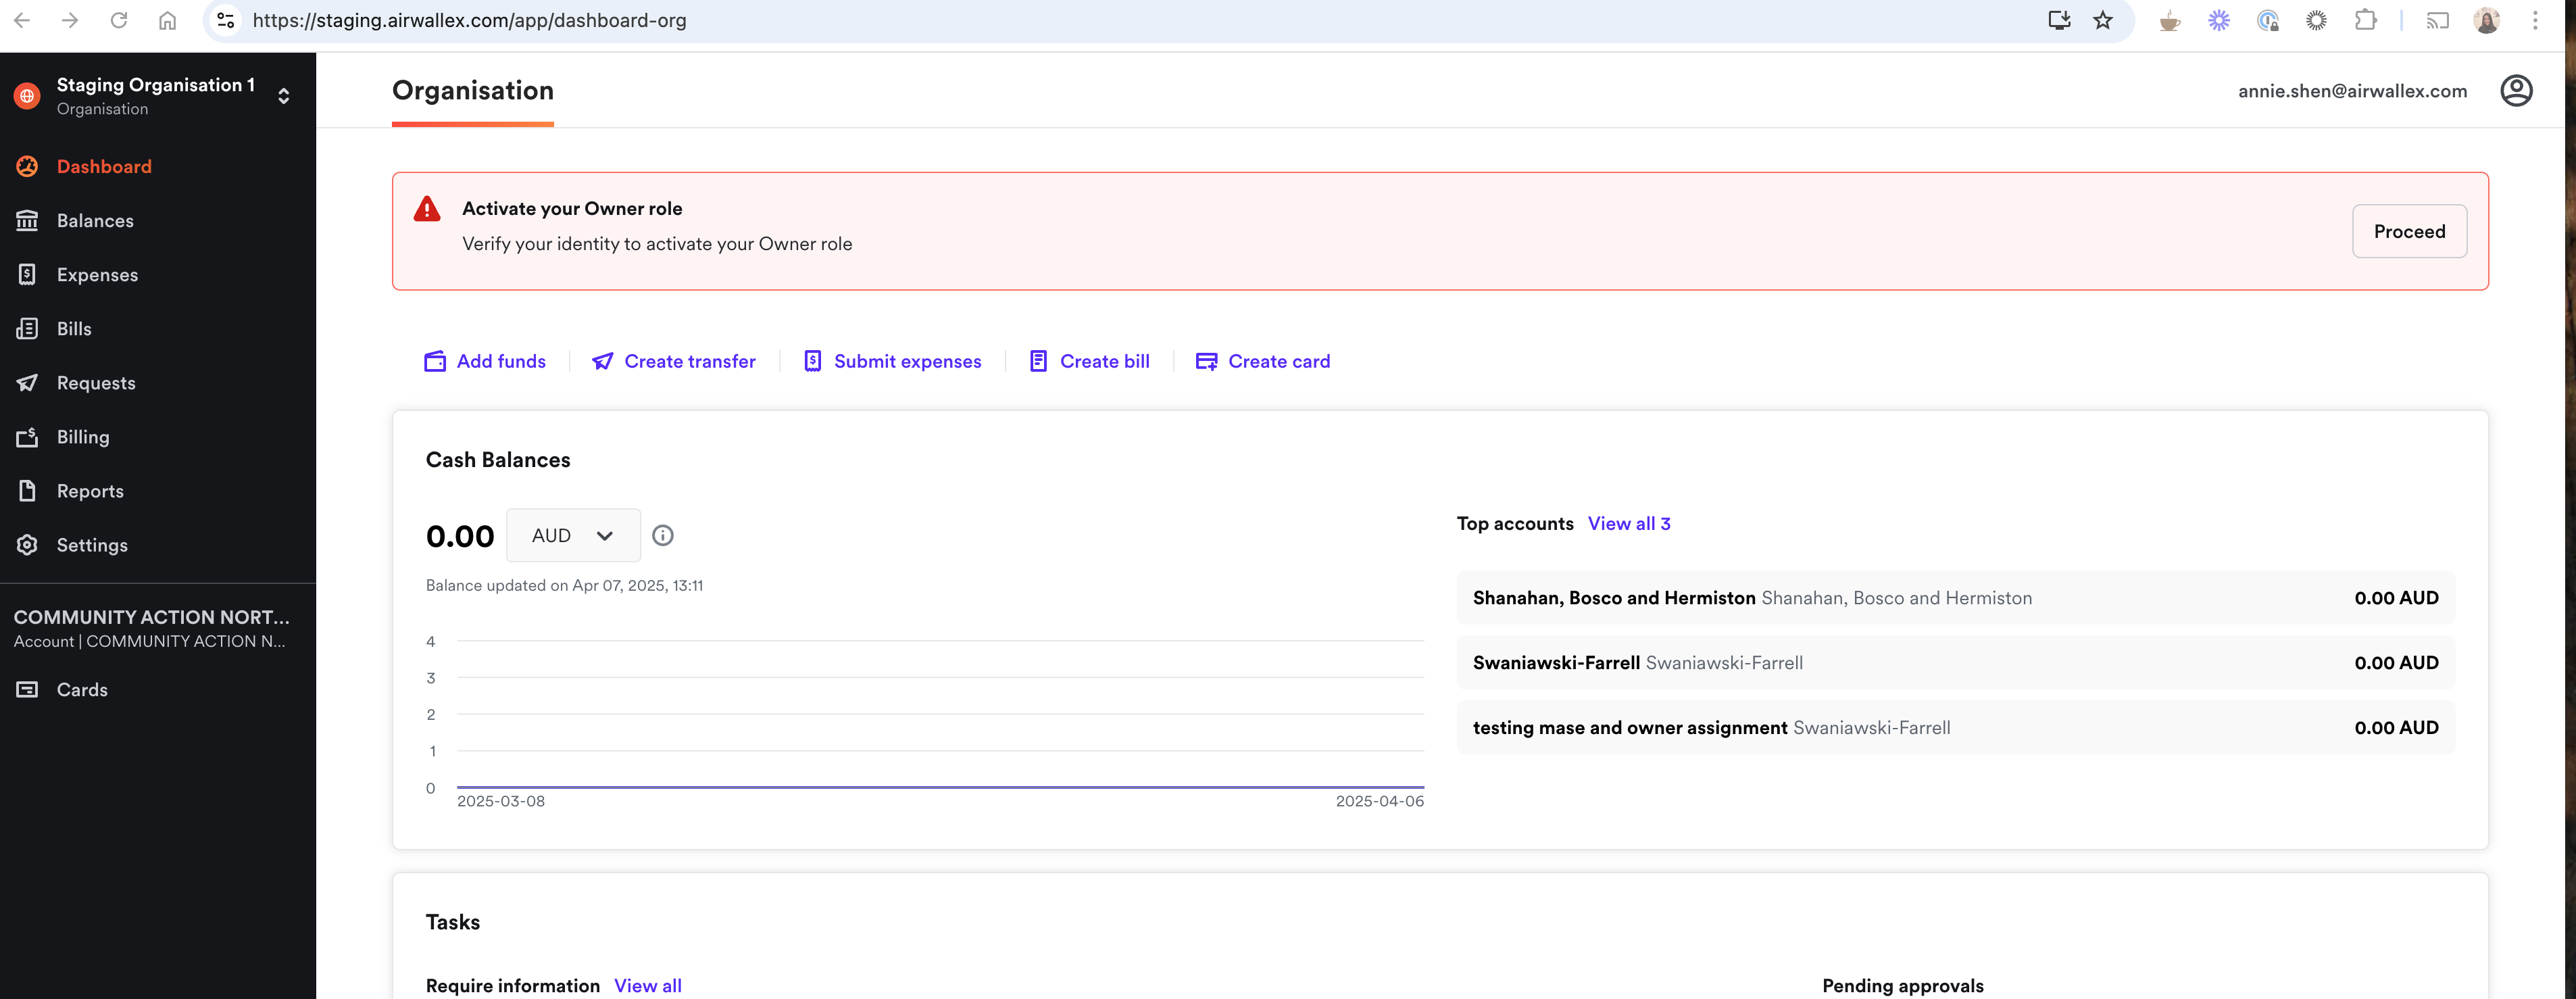Screen dimensions: 2576x999
Task: Open the browser extensions puzzle icon
Action: coord(2365,20)
